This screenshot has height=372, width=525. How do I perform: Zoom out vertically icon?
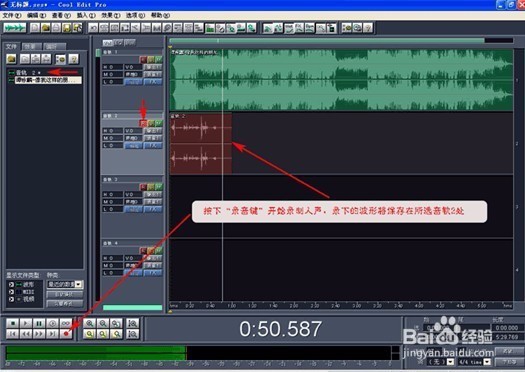(x=133, y=334)
